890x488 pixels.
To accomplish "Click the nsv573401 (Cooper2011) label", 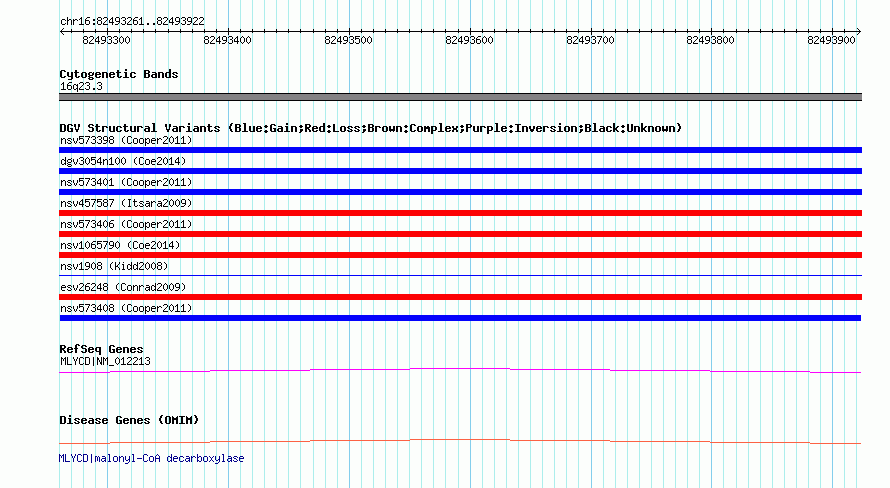I will 126,182.
